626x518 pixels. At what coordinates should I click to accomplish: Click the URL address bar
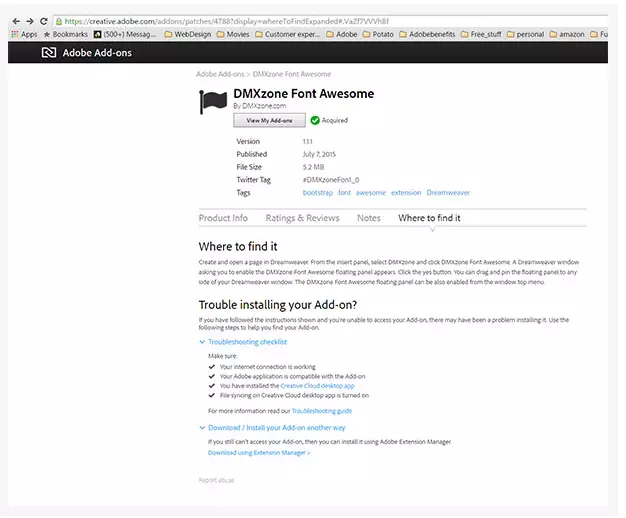[x=300, y=21]
